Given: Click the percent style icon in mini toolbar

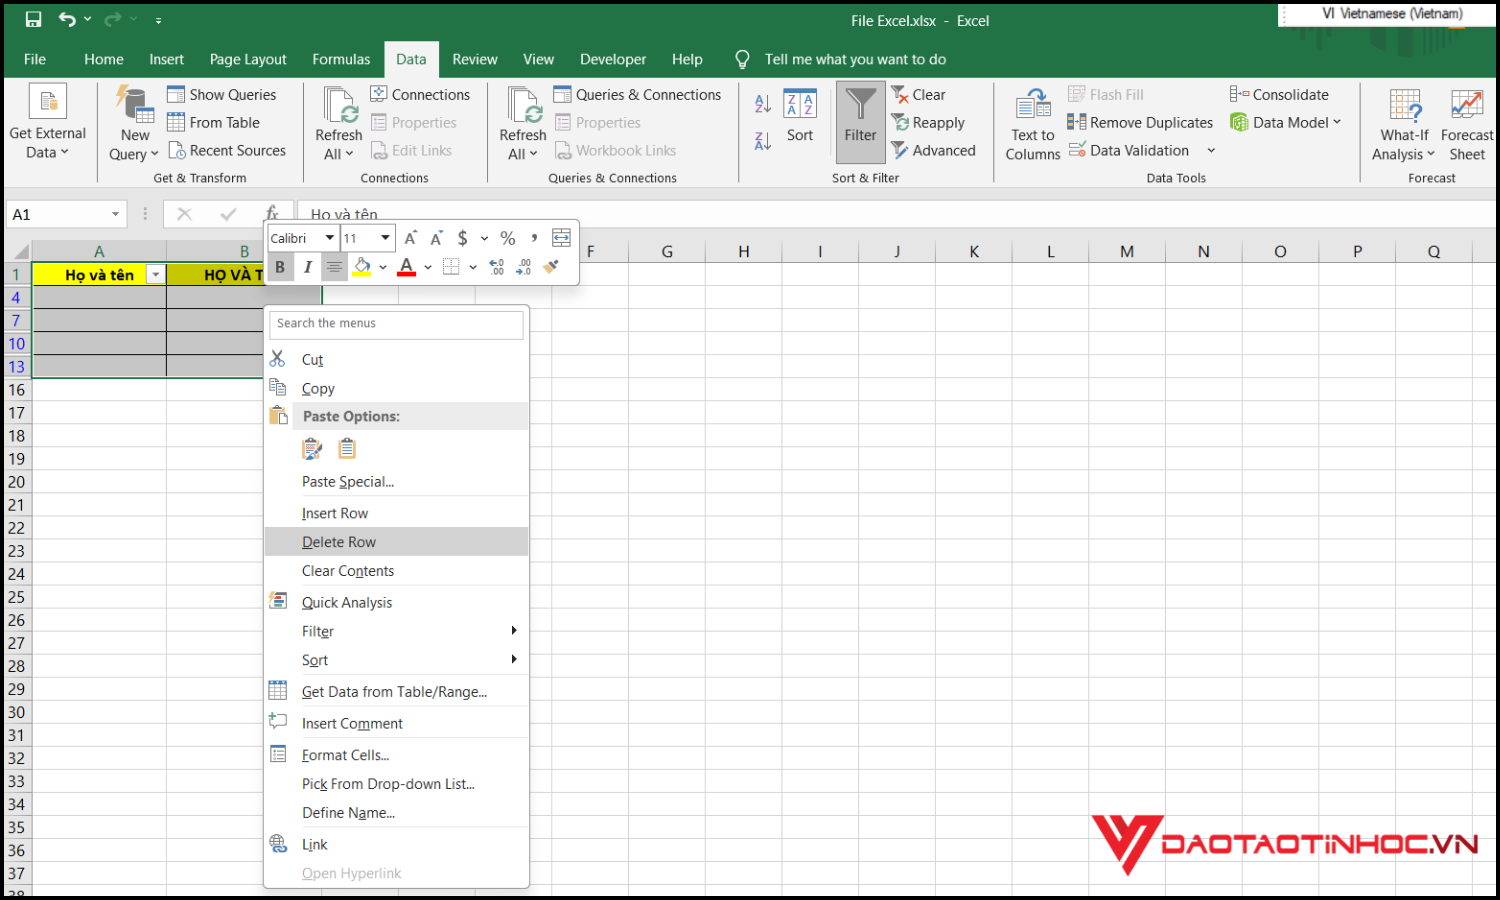Looking at the screenshot, I should click(508, 238).
